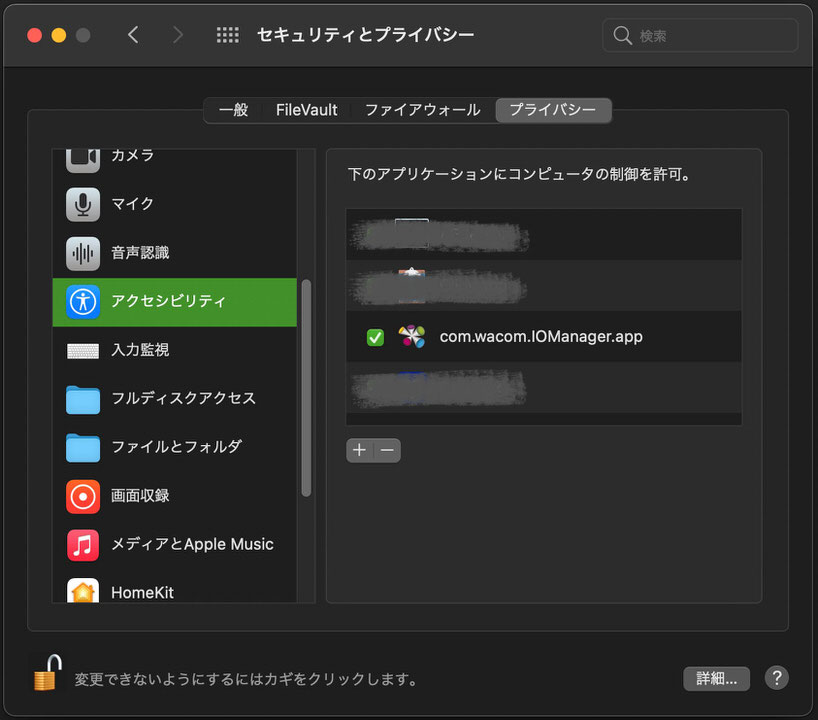Viewport: 818px width, 720px height.
Task: Select the Camera icon in the sidebar
Action: click(x=83, y=157)
